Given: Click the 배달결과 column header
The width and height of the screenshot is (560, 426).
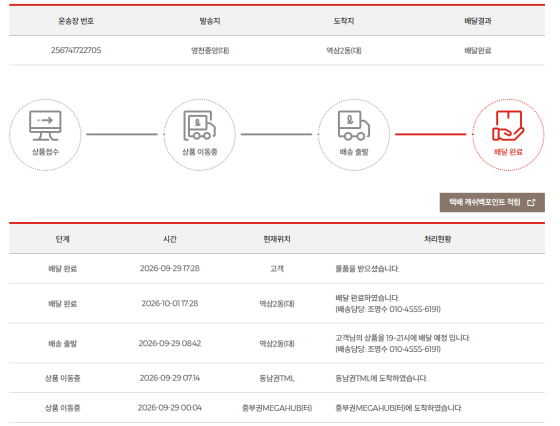Looking at the screenshot, I should point(478,21).
